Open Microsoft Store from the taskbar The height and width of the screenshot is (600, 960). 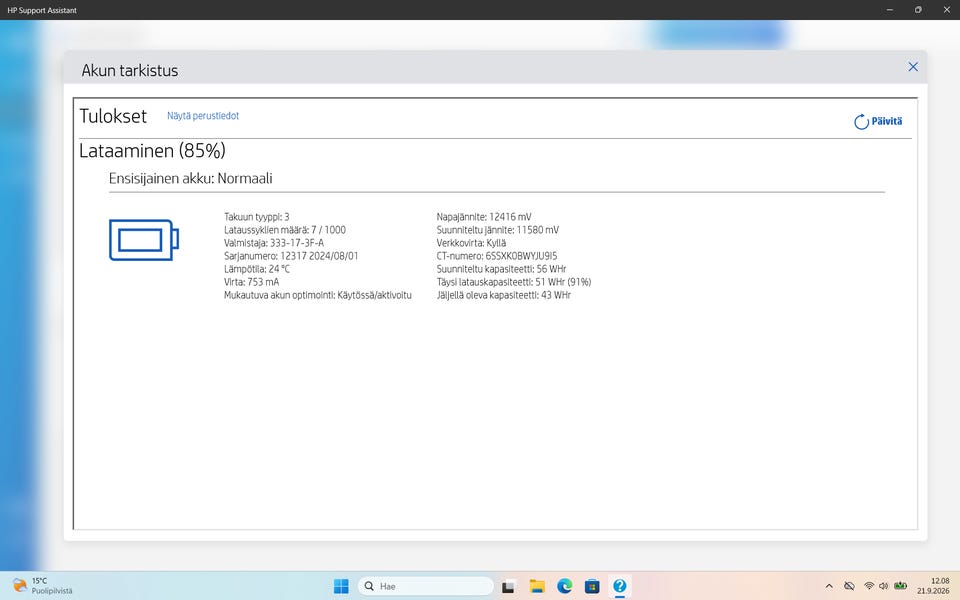592,586
